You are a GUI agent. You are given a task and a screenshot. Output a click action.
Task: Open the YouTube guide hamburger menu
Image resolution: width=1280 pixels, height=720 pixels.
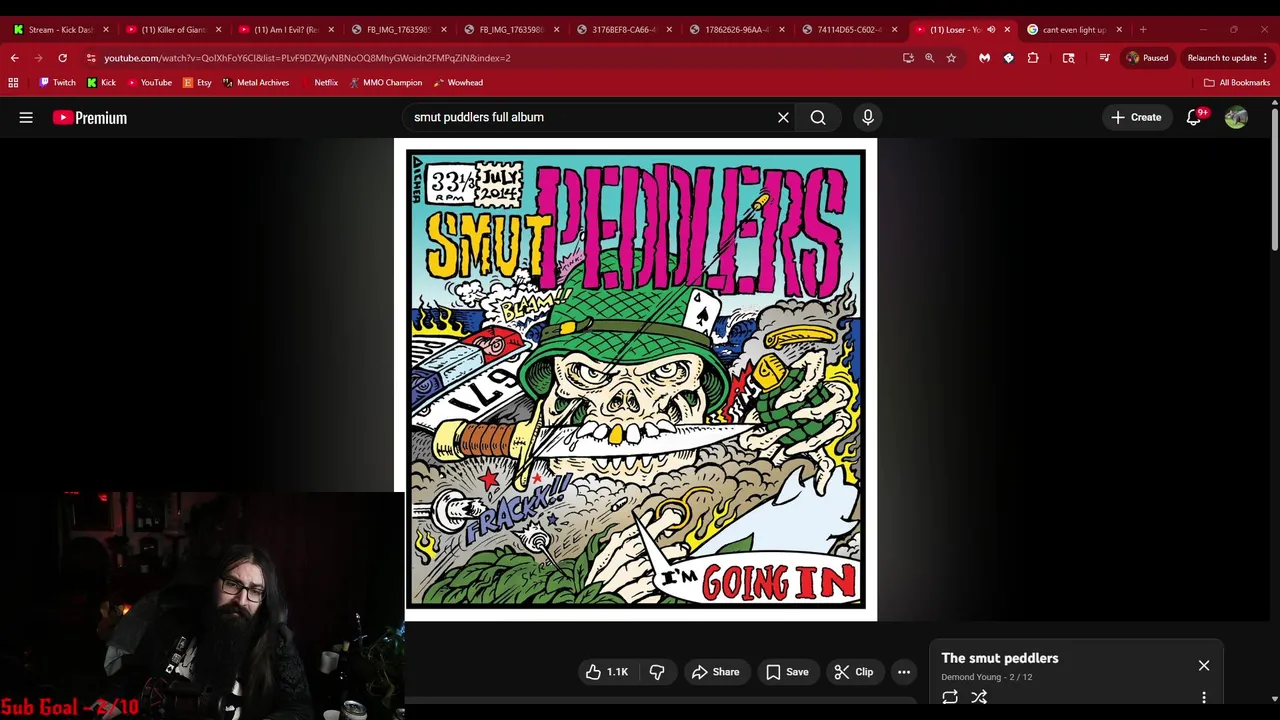pos(26,117)
